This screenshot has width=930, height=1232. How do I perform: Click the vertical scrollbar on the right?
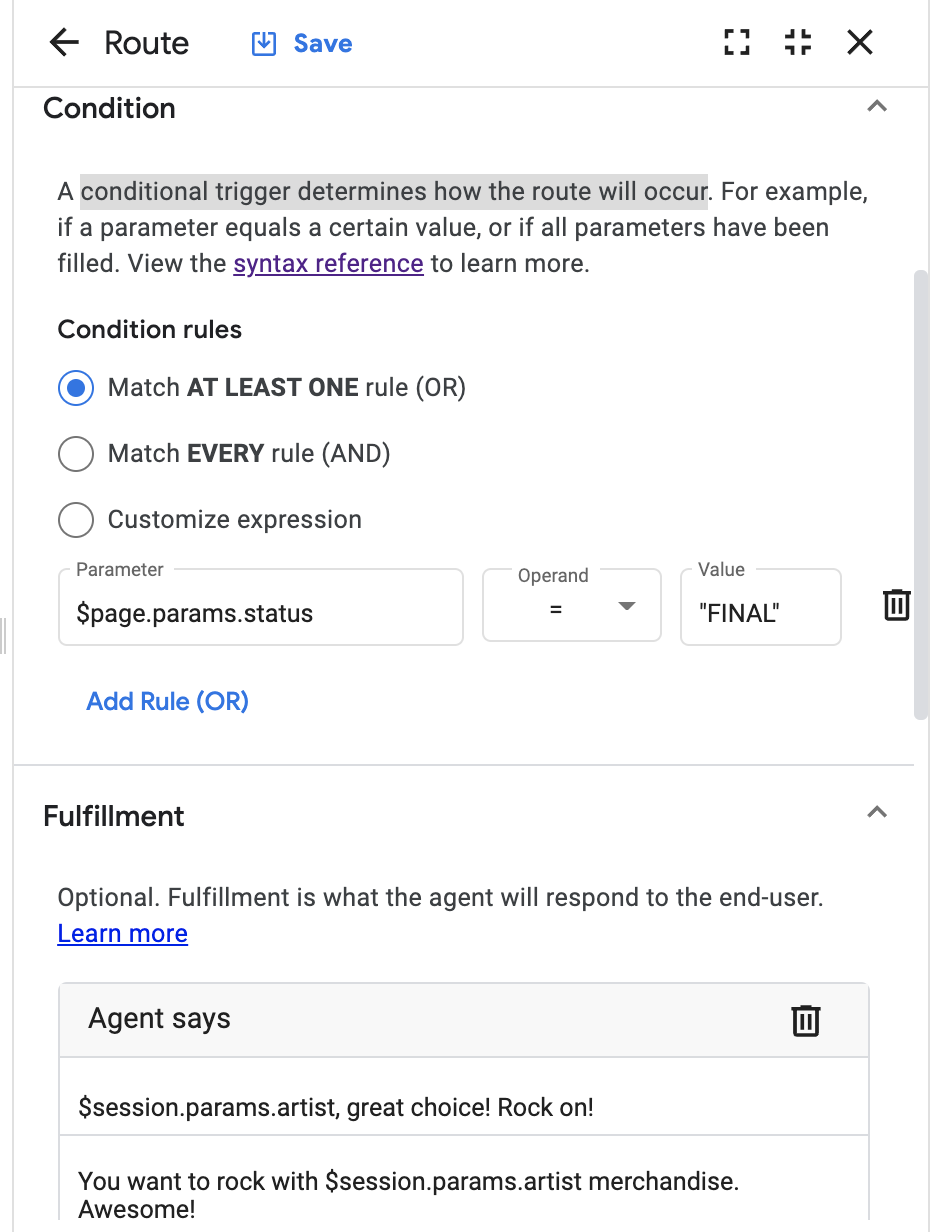coord(921,494)
